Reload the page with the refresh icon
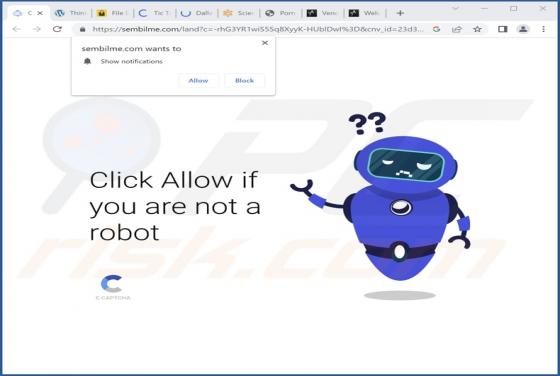The height and width of the screenshot is (376, 560). tap(57, 29)
